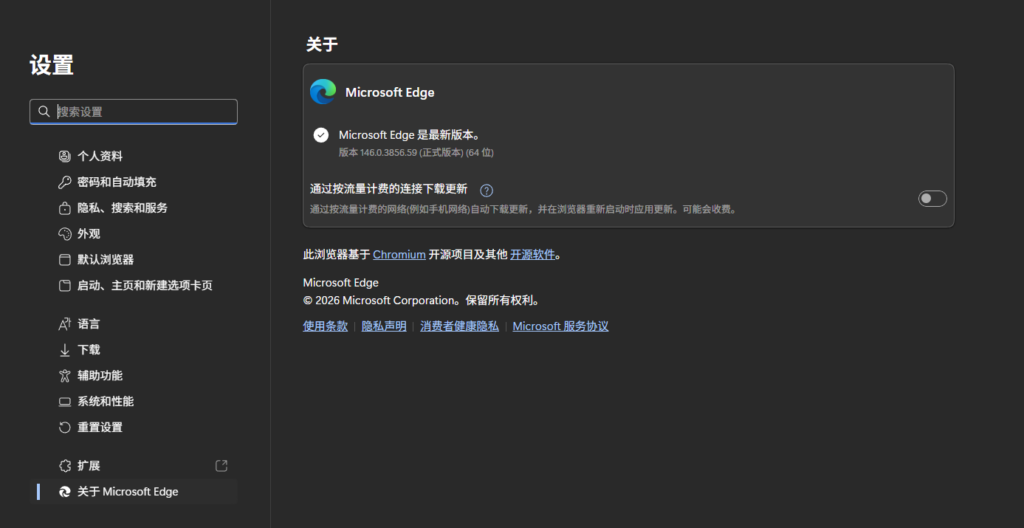The height and width of the screenshot is (528, 1024).
Task: Click the puzzle piece icon beside 扩展
Action: 65,466
